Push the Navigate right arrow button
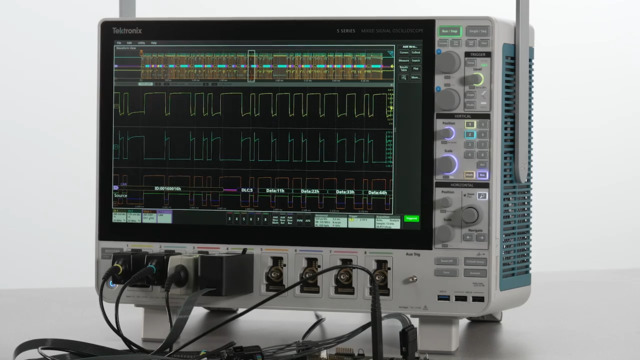Image resolution: width=640 pixels, height=360 pixels. [481, 237]
